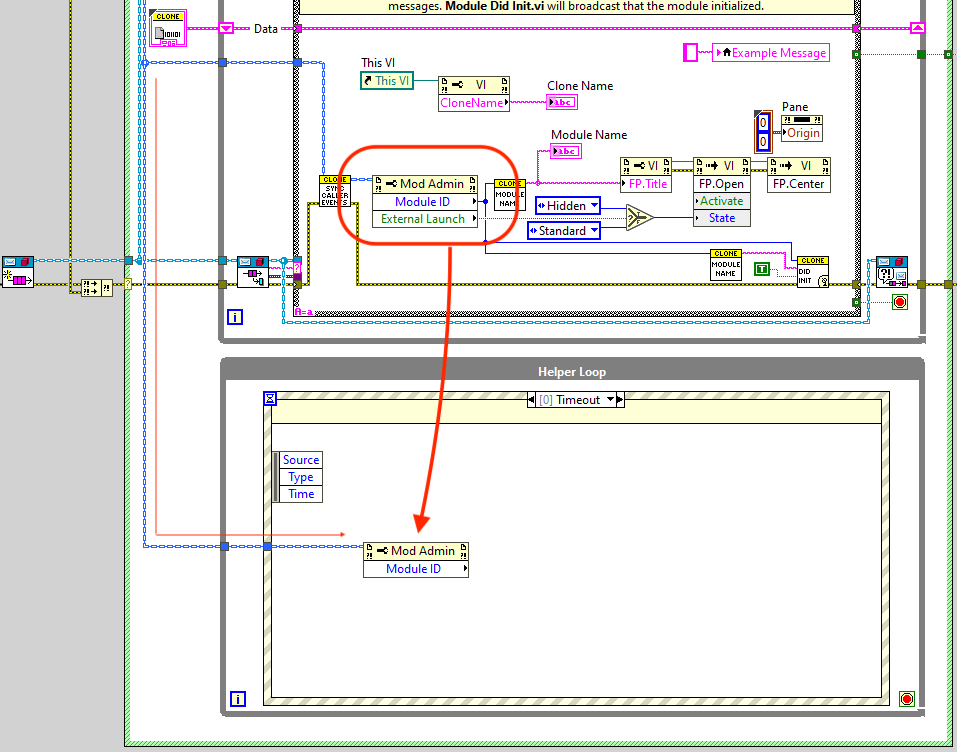Image resolution: width=957 pixels, height=752 pixels.
Task: Open the Timeout event case dropdown arrow
Action: [610, 400]
